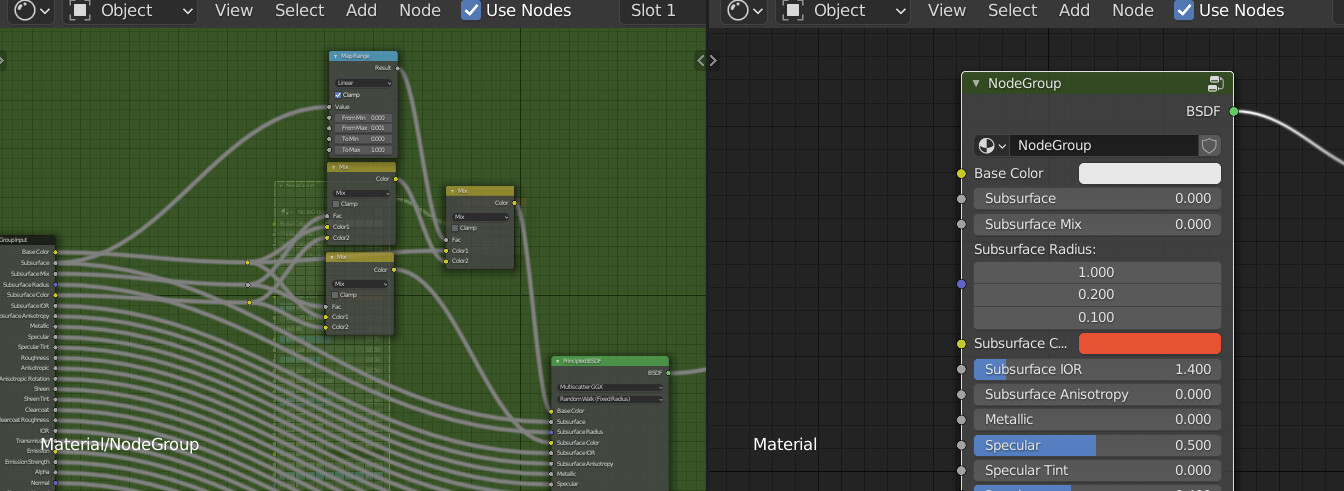Click the white Base Color swatch
Image resolution: width=1344 pixels, height=491 pixels.
pos(1150,173)
